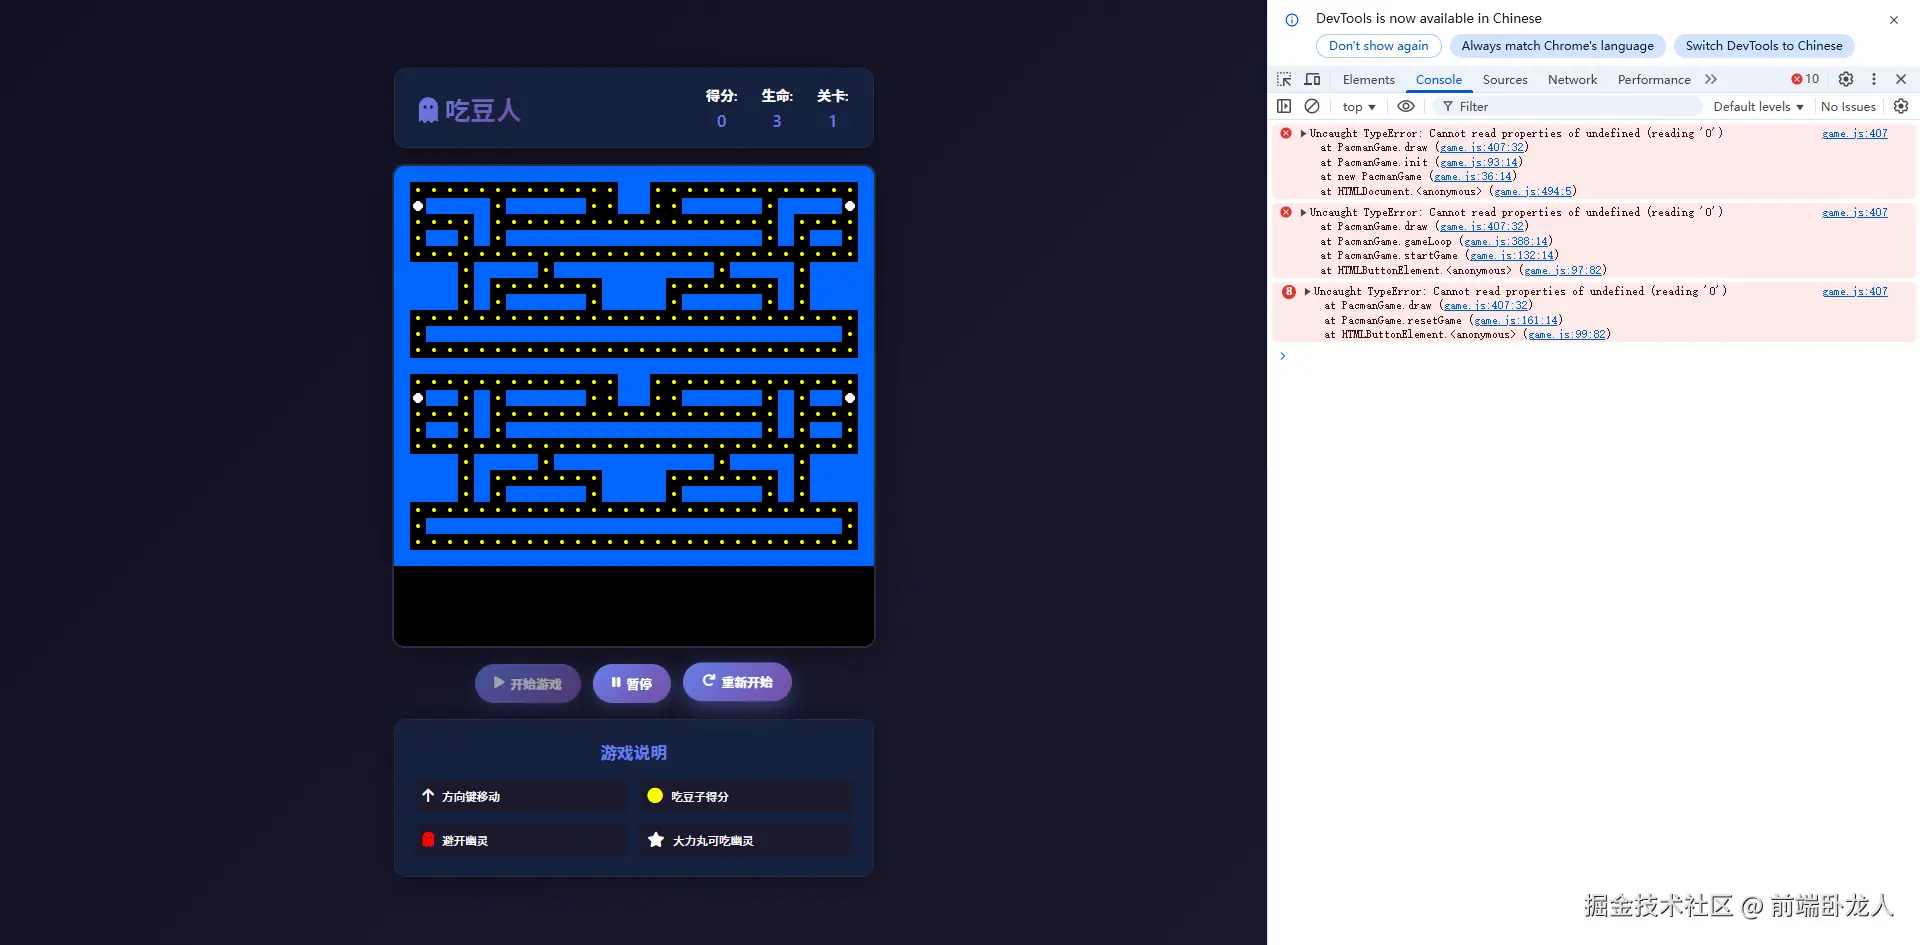Click the up-arrow icon in instructions
Screen dimensions: 1920x945
pos(428,796)
